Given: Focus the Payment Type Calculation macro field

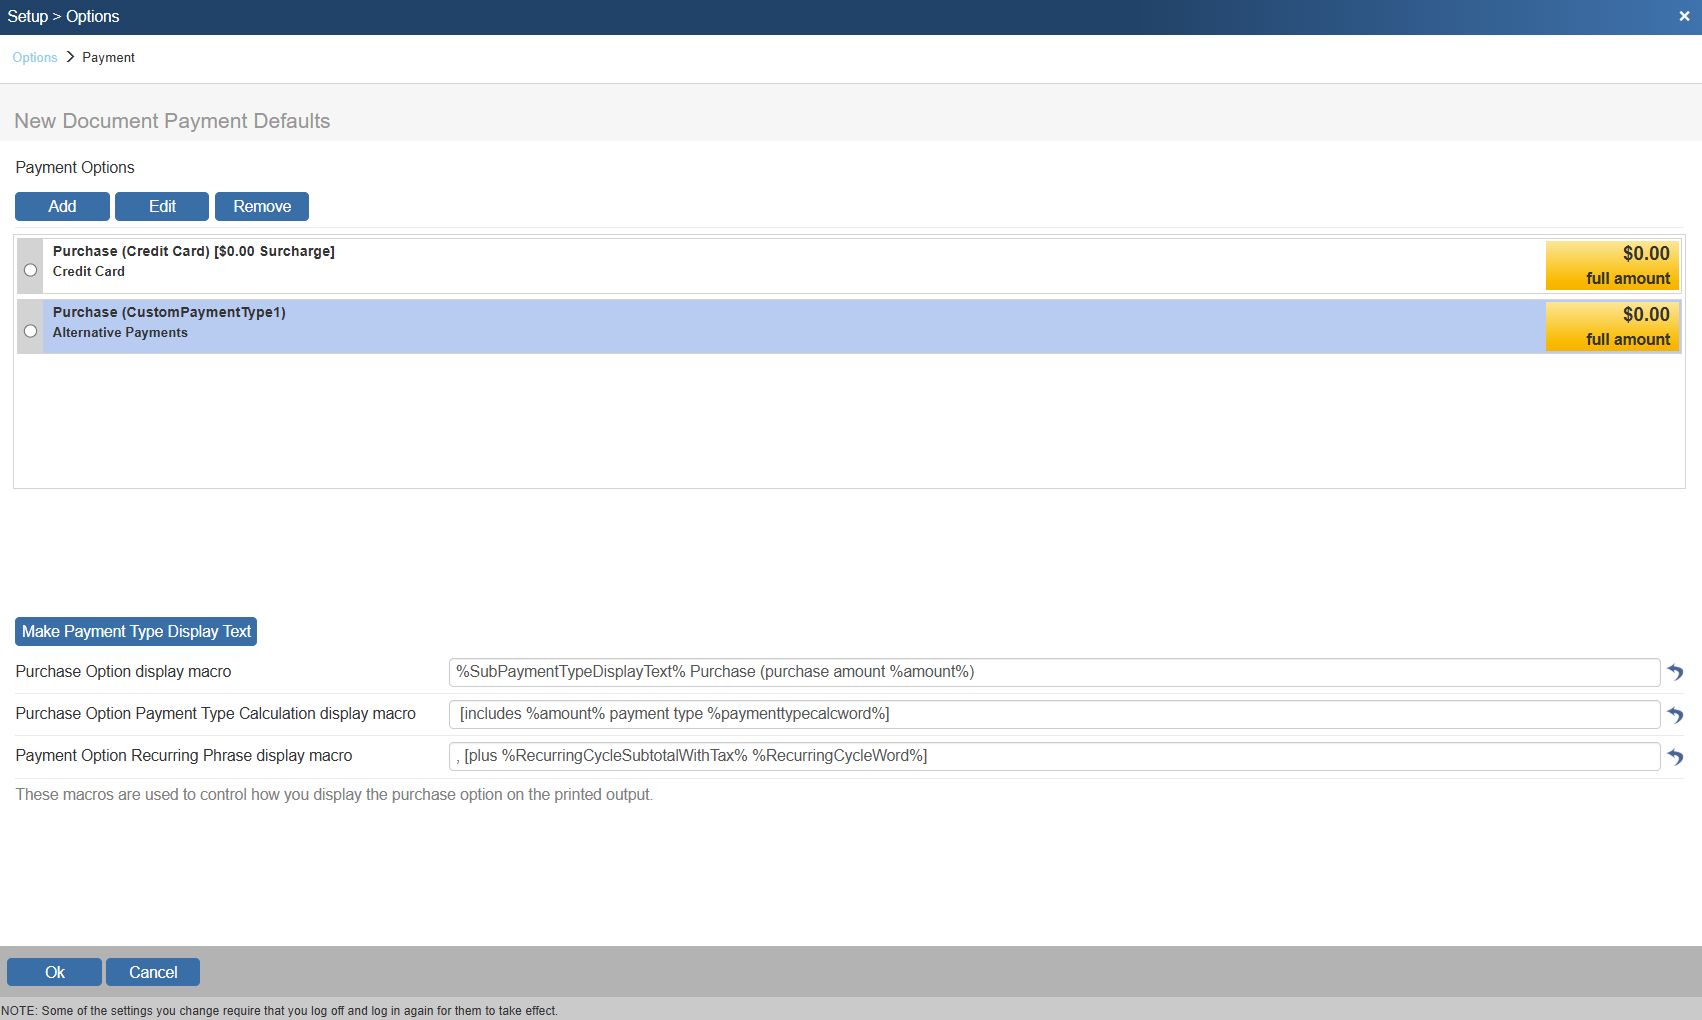Looking at the screenshot, I should point(1054,714).
